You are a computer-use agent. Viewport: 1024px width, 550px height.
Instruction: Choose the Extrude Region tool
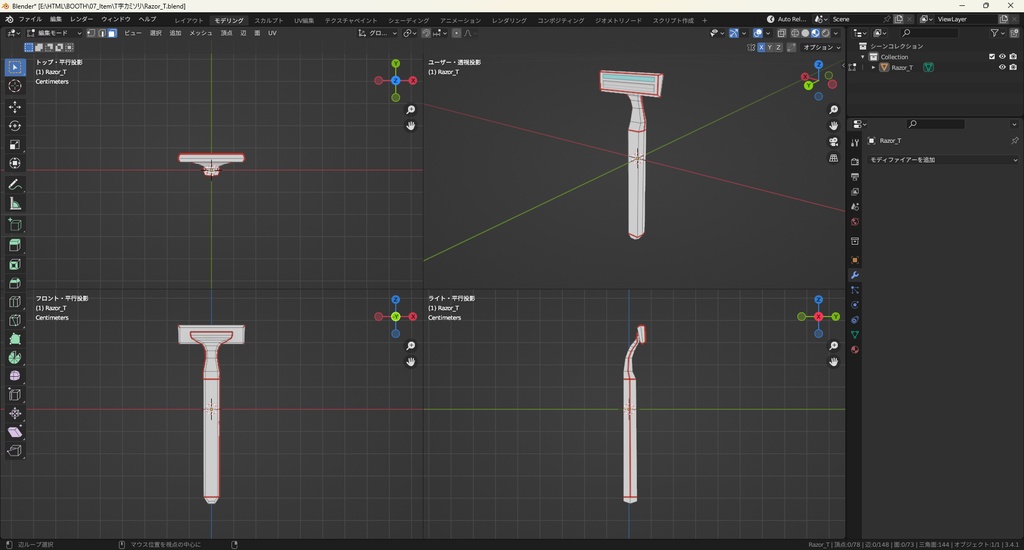coord(15,245)
